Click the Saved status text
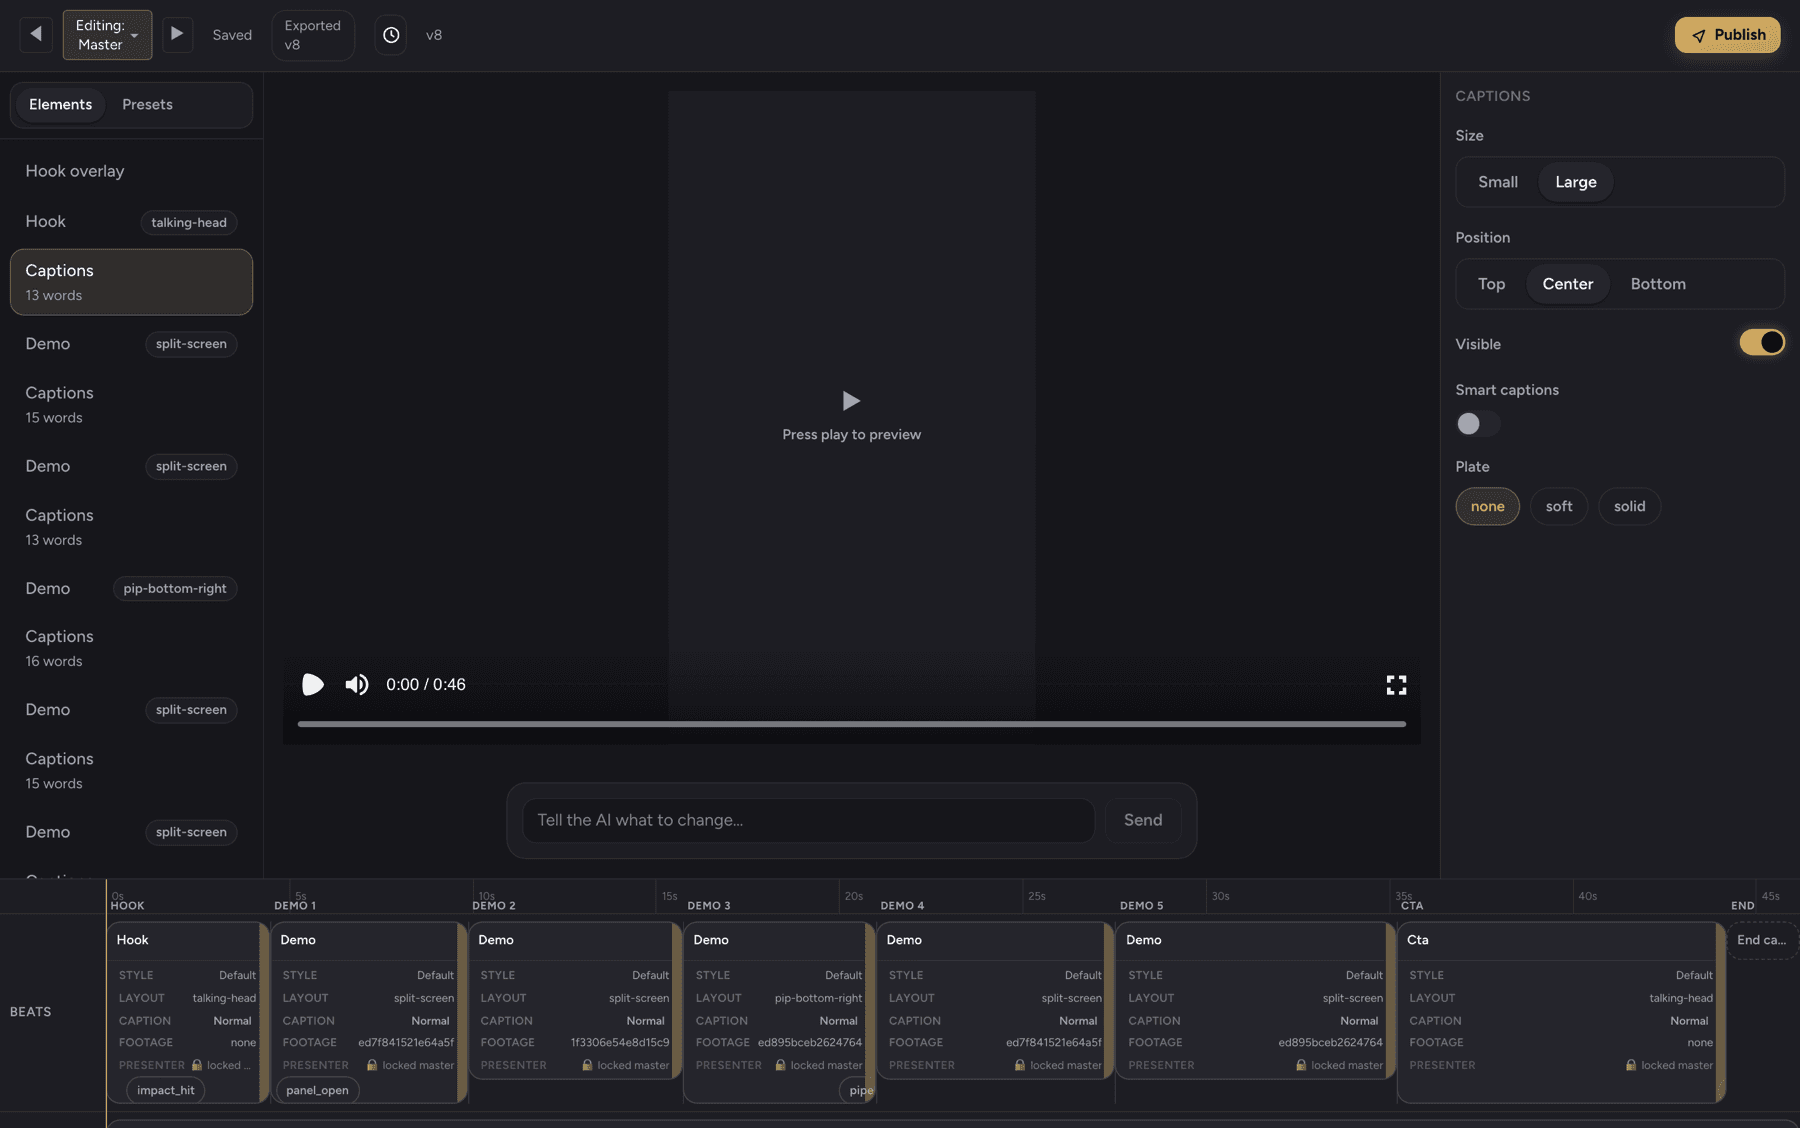 click(232, 35)
